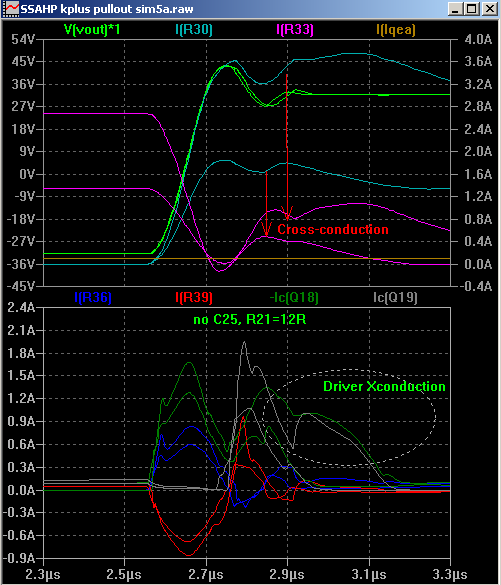Click the Ic(Q19) trace label

(395, 297)
